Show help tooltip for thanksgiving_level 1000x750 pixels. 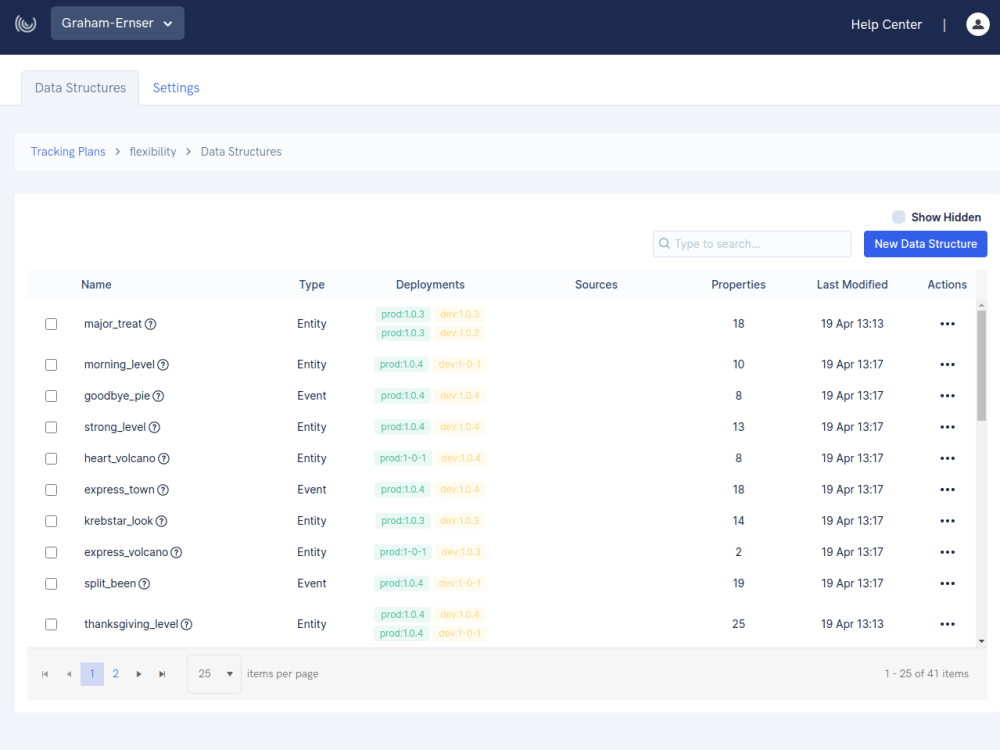[187, 624]
